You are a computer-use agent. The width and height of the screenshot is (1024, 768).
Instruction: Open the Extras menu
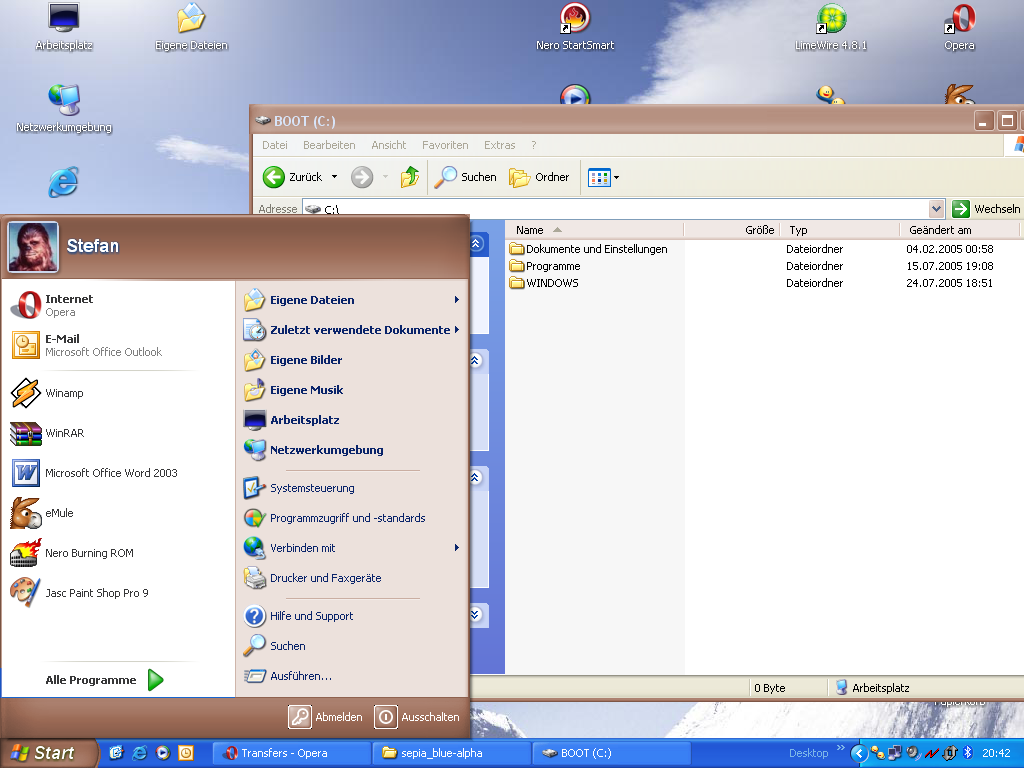[499, 145]
